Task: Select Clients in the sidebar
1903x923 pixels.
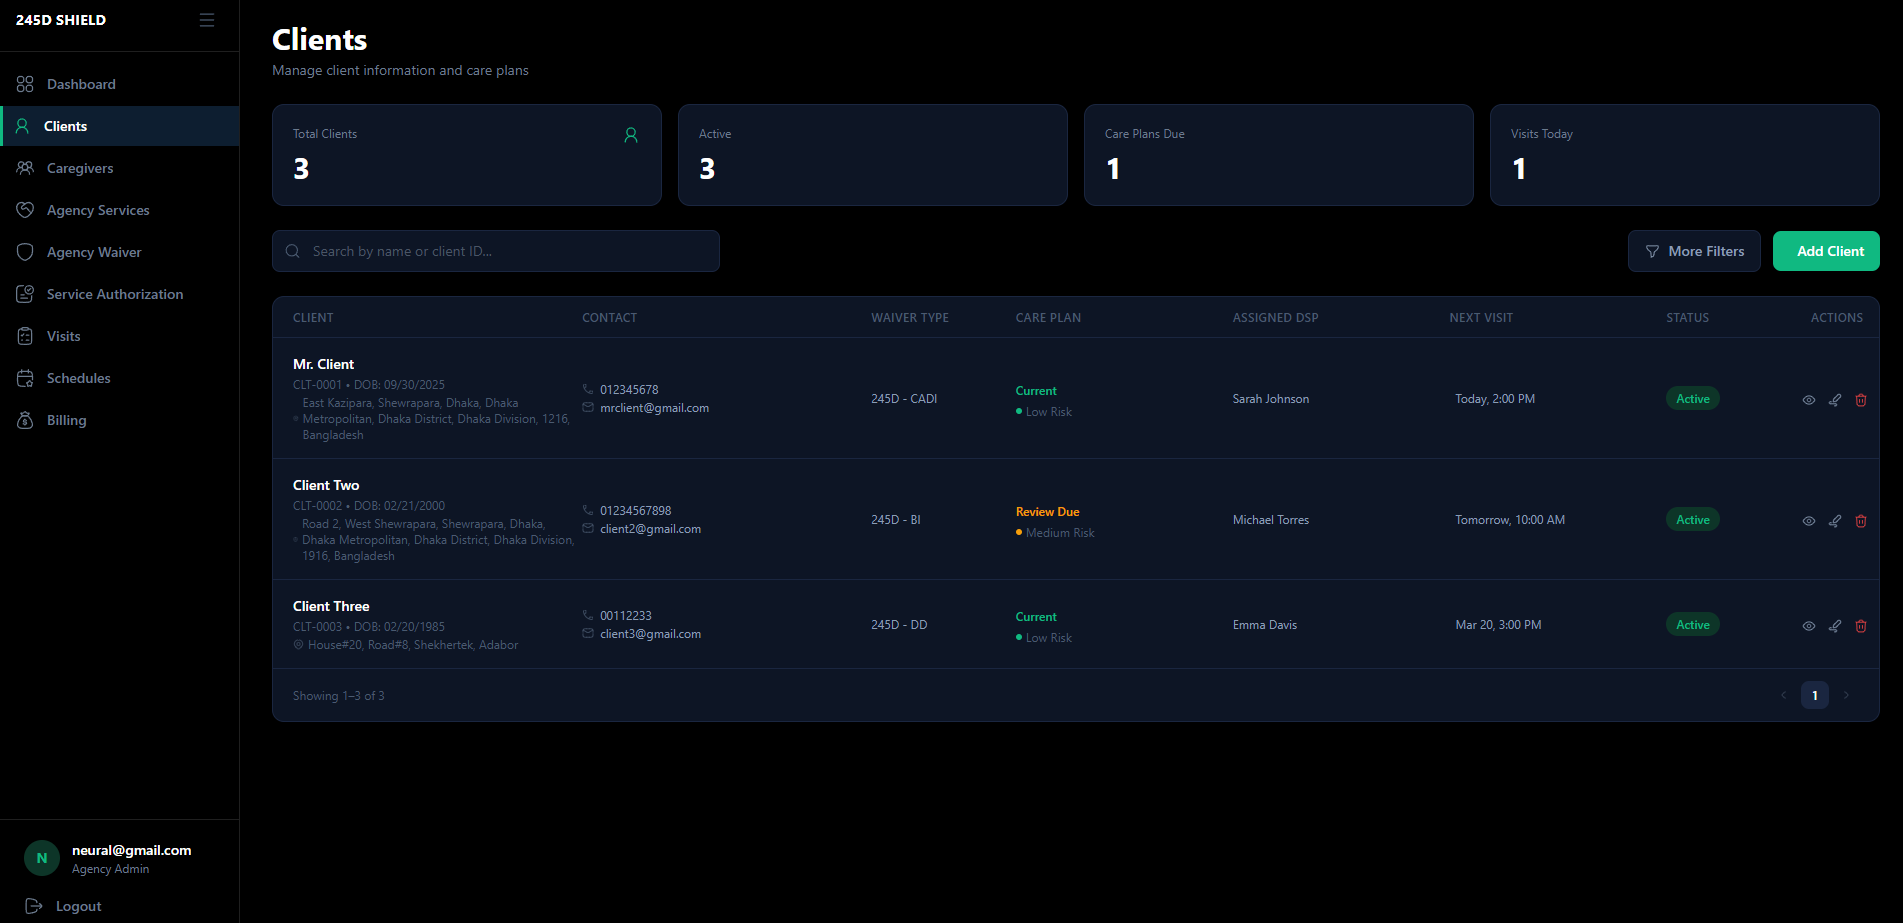Action: point(120,126)
